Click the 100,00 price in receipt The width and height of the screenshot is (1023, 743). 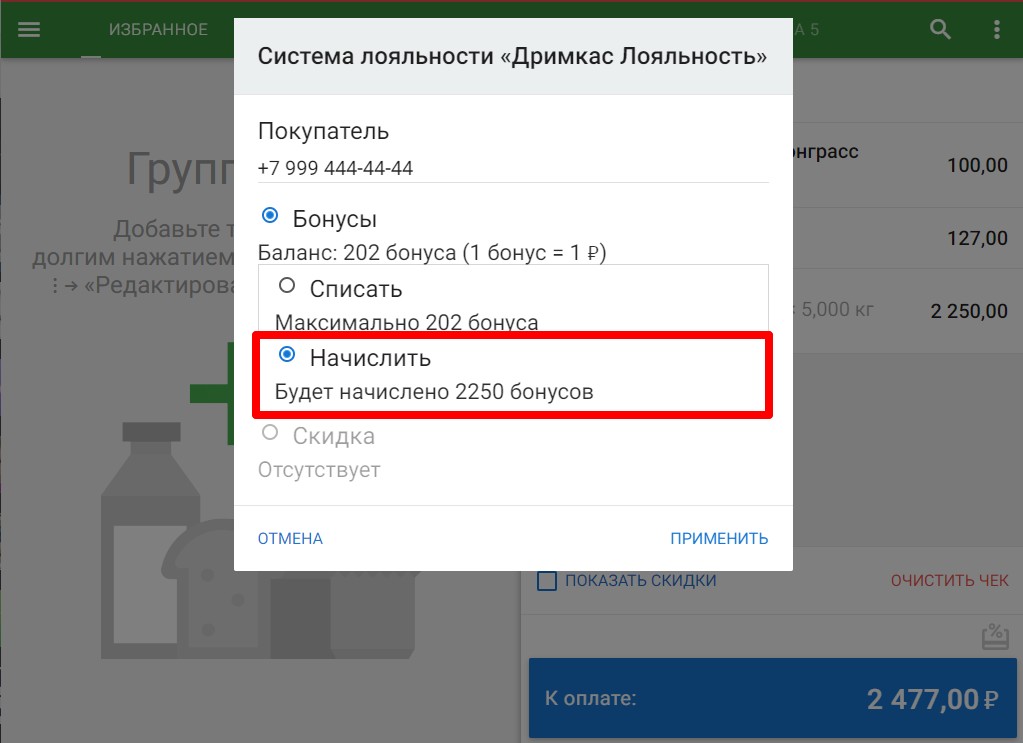pos(977,165)
